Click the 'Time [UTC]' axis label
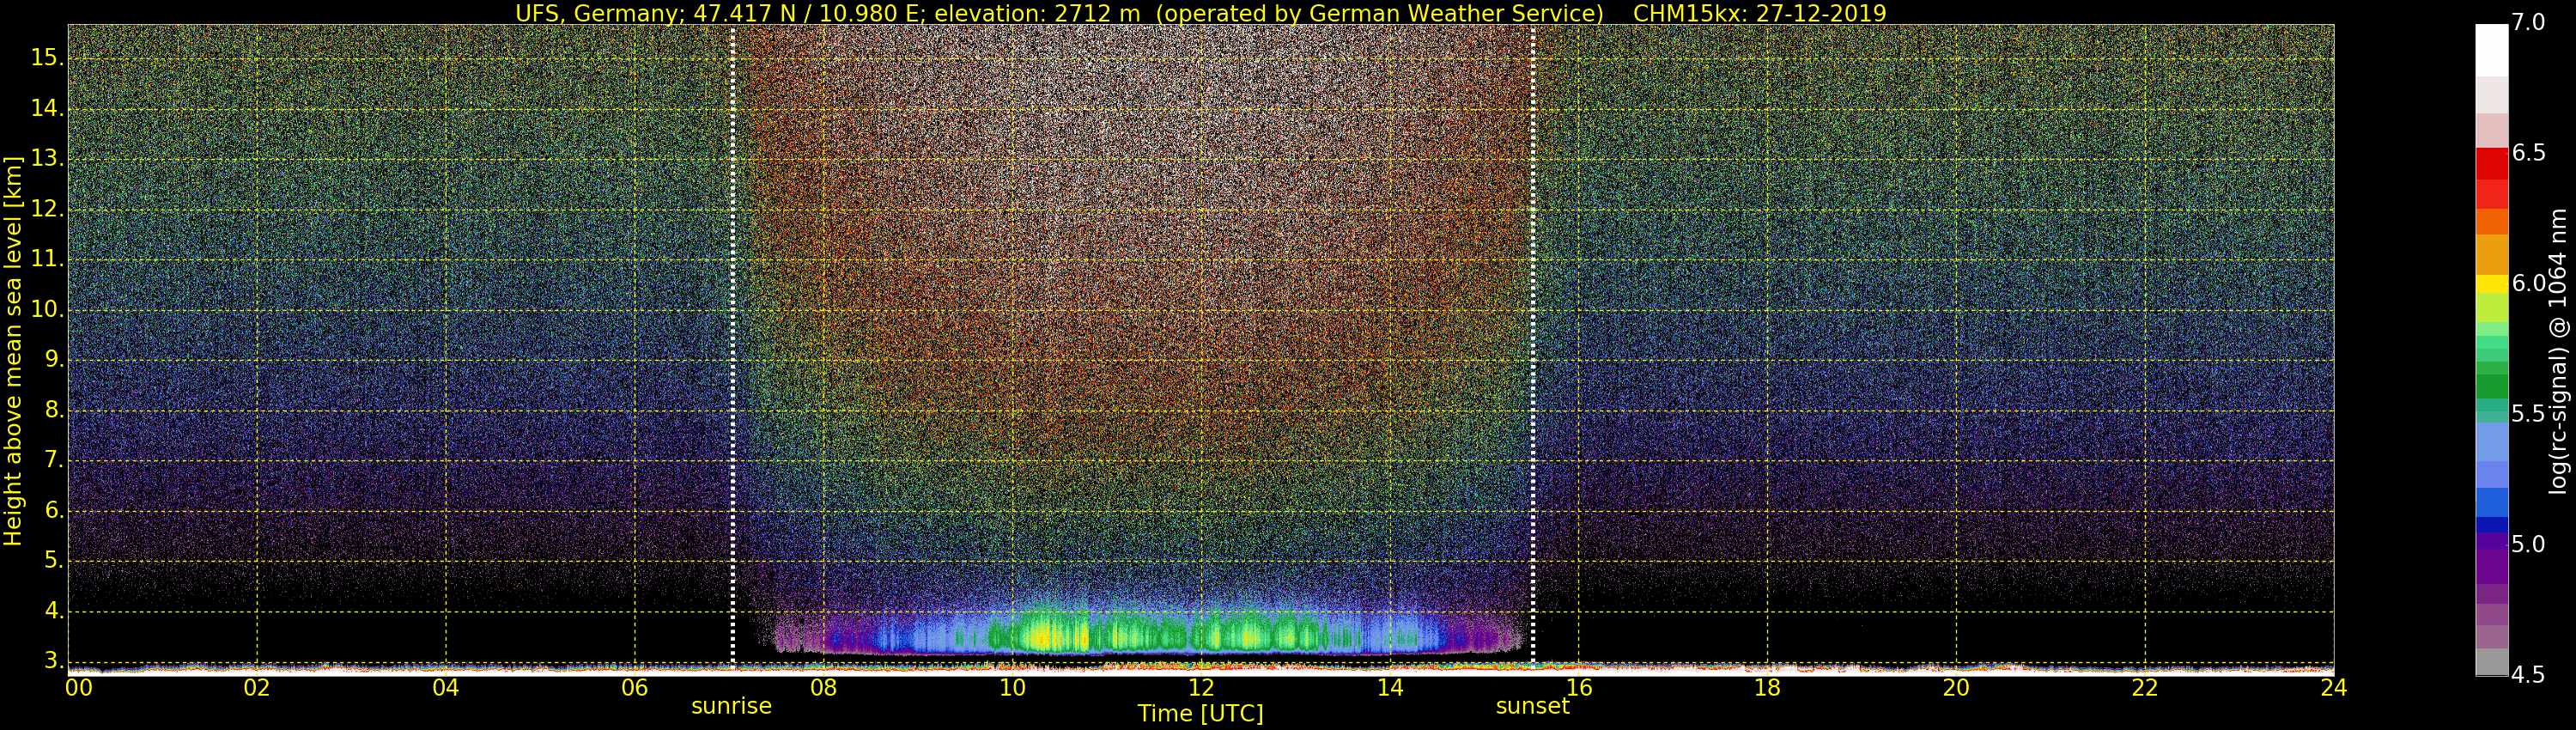 pyautogui.click(x=1200, y=713)
